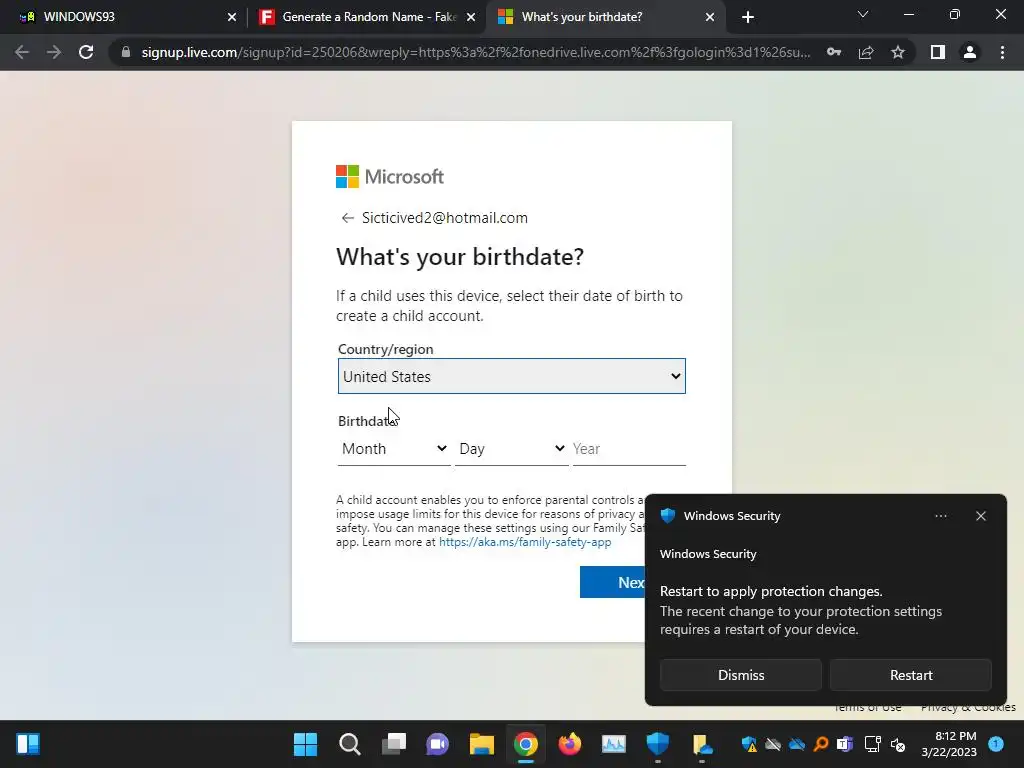This screenshot has height=768, width=1024.
Task: Open the Day dropdown
Action: click(511, 449)
